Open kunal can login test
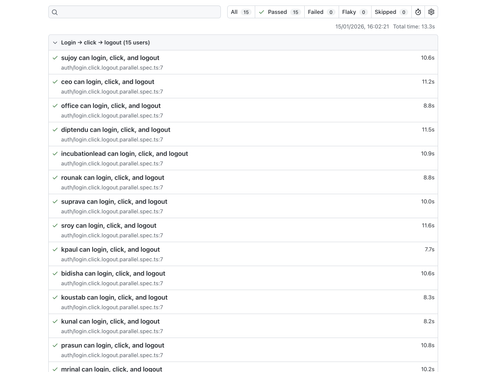Image resolution: width=500 pixels, height=372 pixels. tap(110, 322)
